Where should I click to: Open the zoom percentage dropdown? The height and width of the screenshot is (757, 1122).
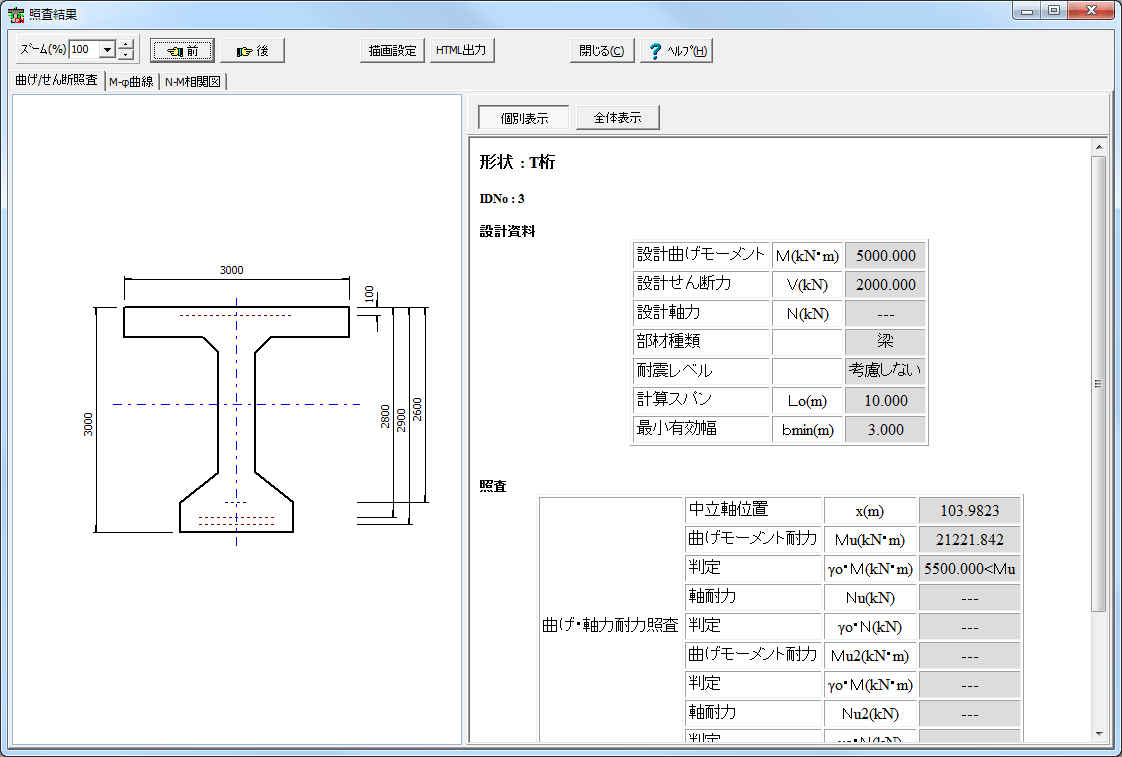[107, 50]
